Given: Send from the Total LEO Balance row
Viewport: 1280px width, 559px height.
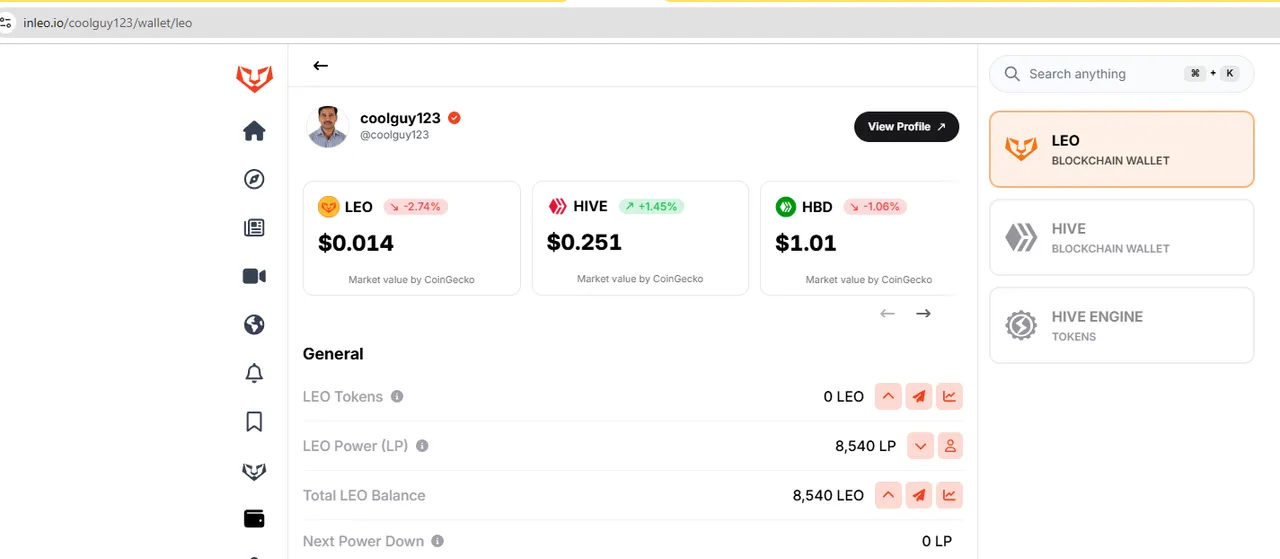Looking at the screenshot, I should (x=919, y=495).
